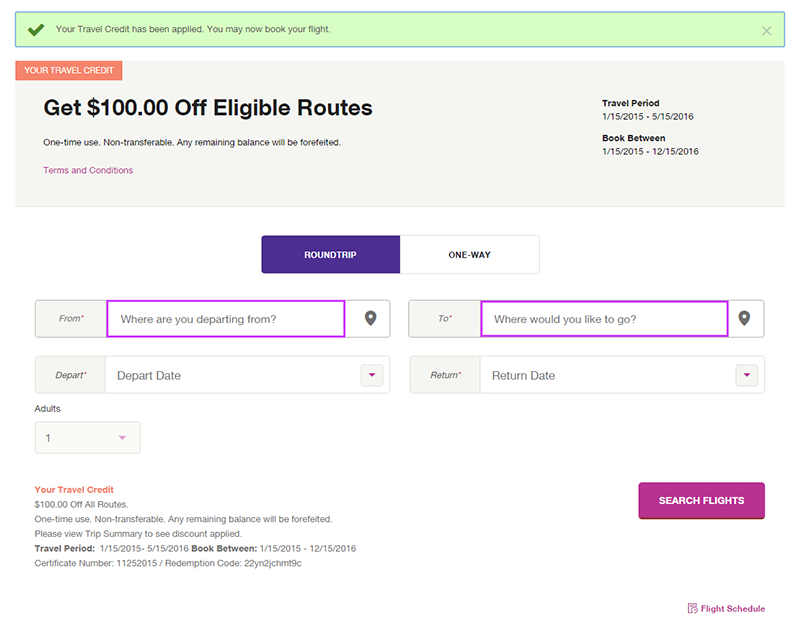
Task: Click the destination city input field
Action: tap(603, 319)
